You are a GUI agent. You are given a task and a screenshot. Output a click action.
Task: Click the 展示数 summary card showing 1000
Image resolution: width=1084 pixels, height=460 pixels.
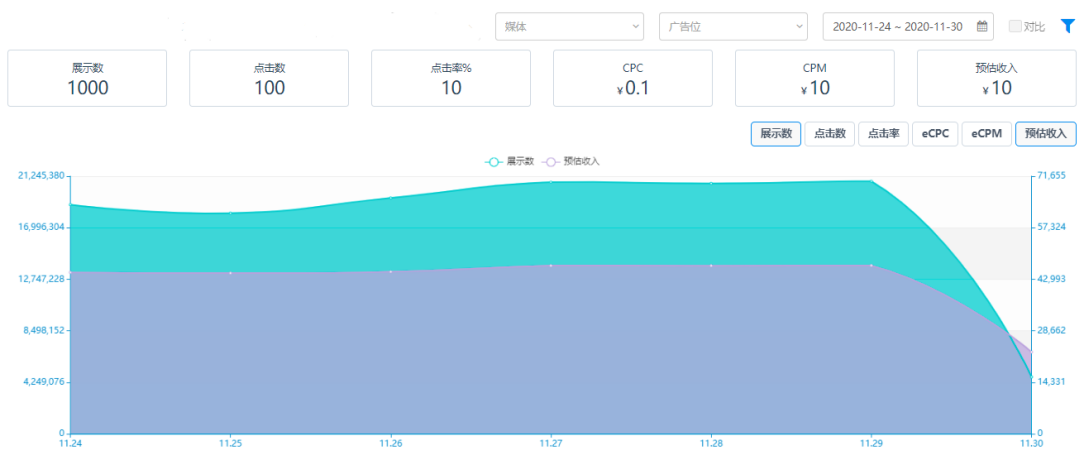(x=87, y=78)
